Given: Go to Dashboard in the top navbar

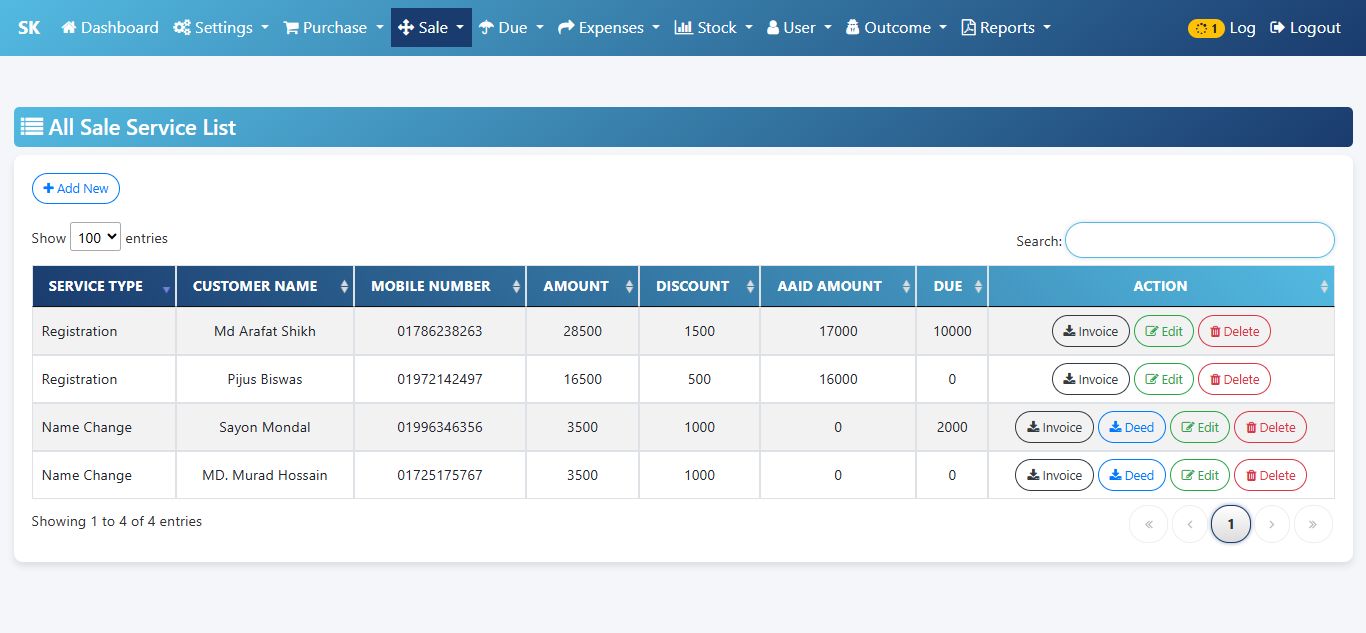Looking at the screenshot, I should 110,28.
